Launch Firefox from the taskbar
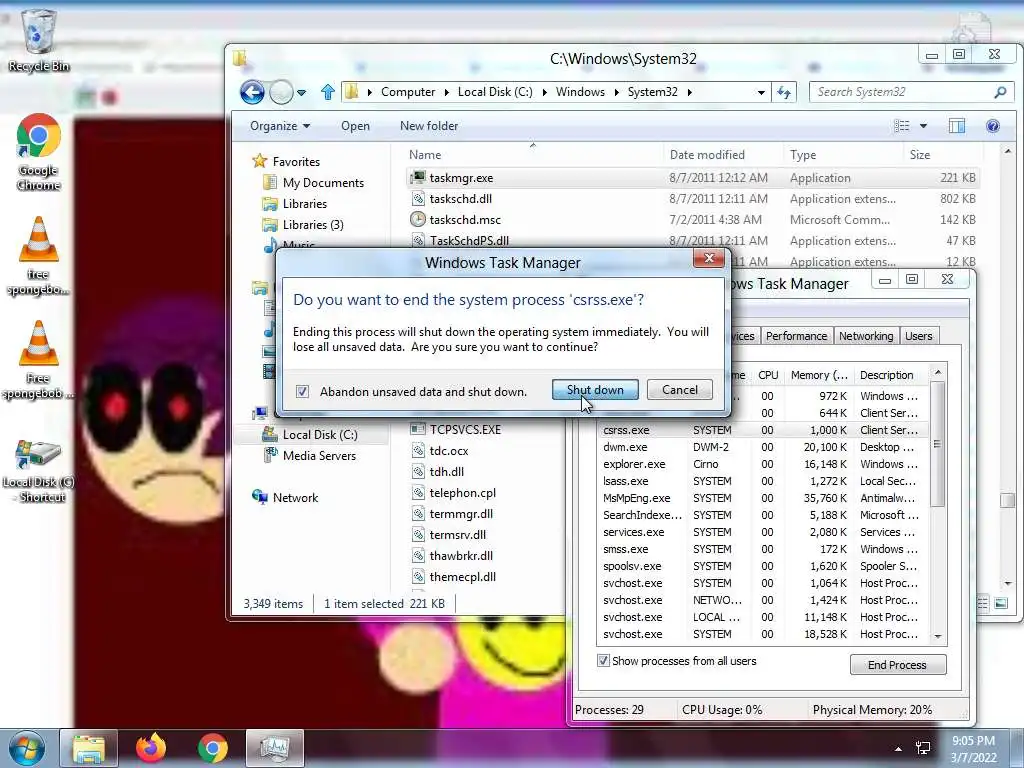Screen dimensions: 1024x768 pyautogui.click(x=151, y=748)
